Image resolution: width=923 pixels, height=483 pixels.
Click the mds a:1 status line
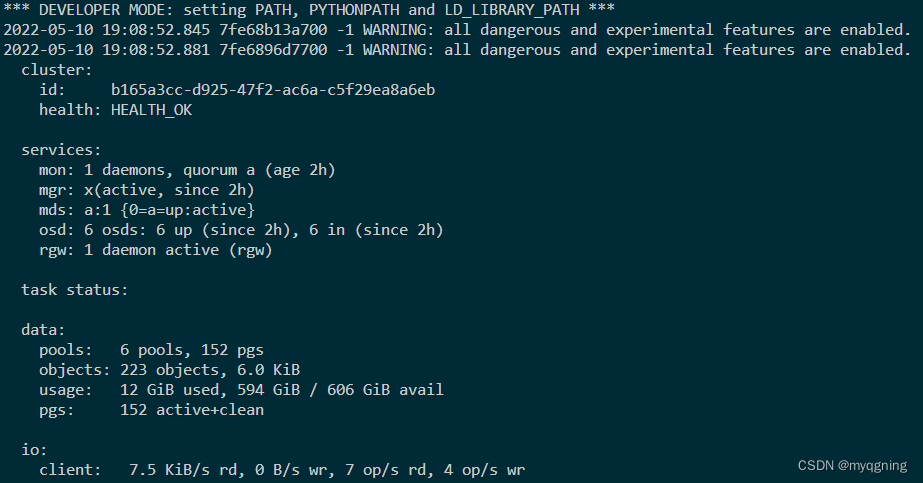[147, 210]
